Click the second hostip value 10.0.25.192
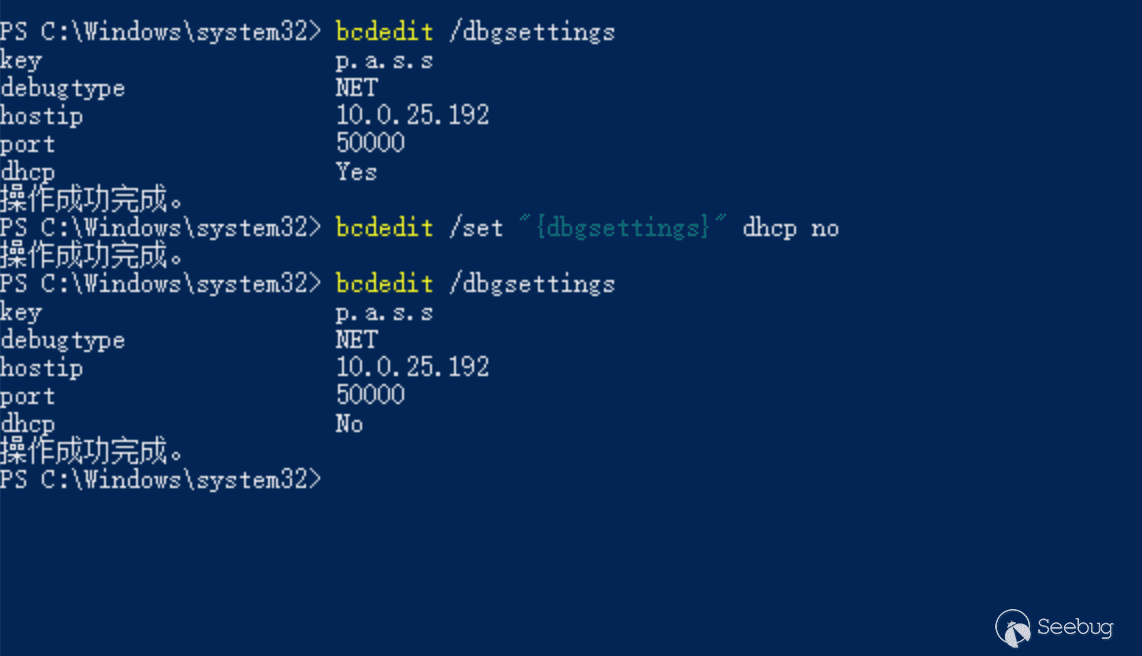 (412, 367)
